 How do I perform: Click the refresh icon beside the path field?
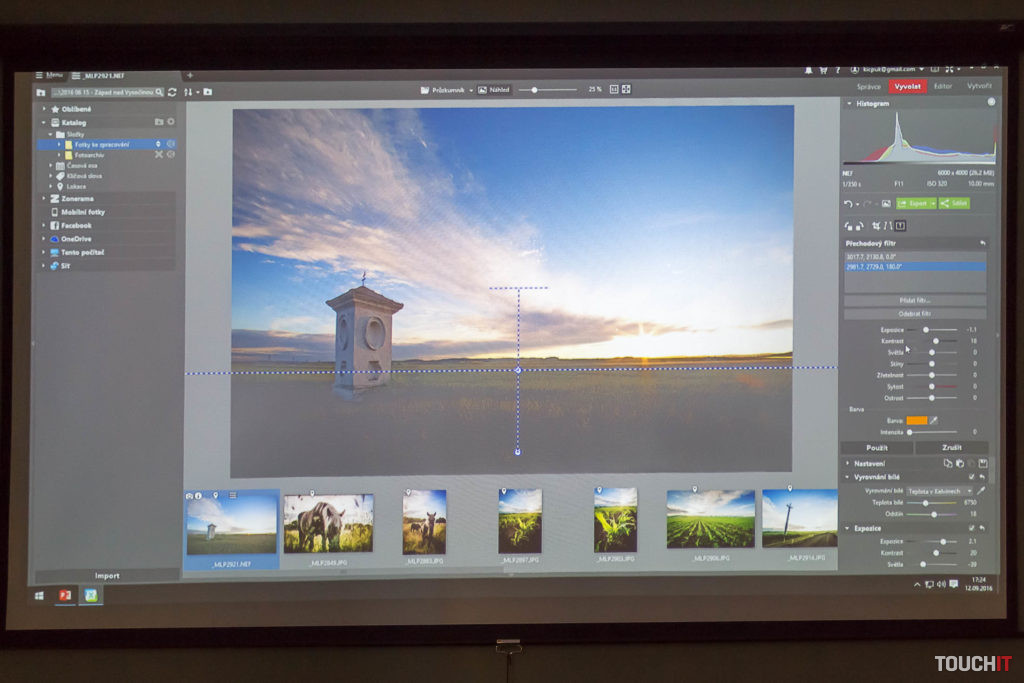172,92
